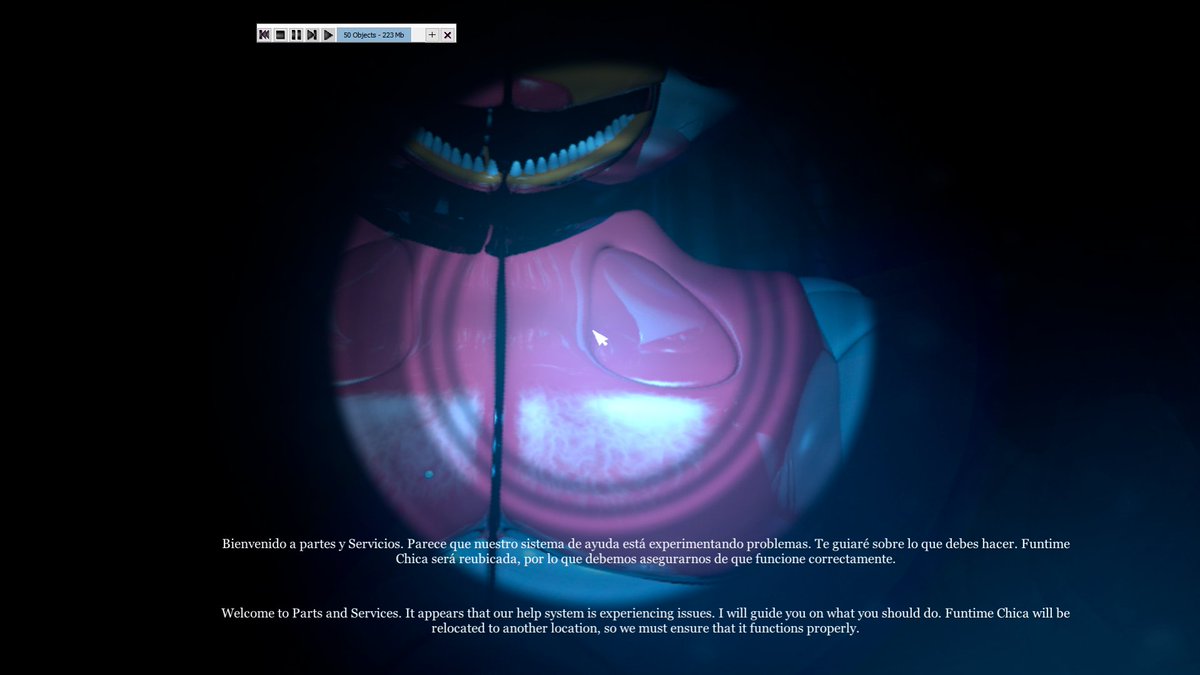Click the dark background left of Chica
The image size is (1200, 675).
[150, 300]
